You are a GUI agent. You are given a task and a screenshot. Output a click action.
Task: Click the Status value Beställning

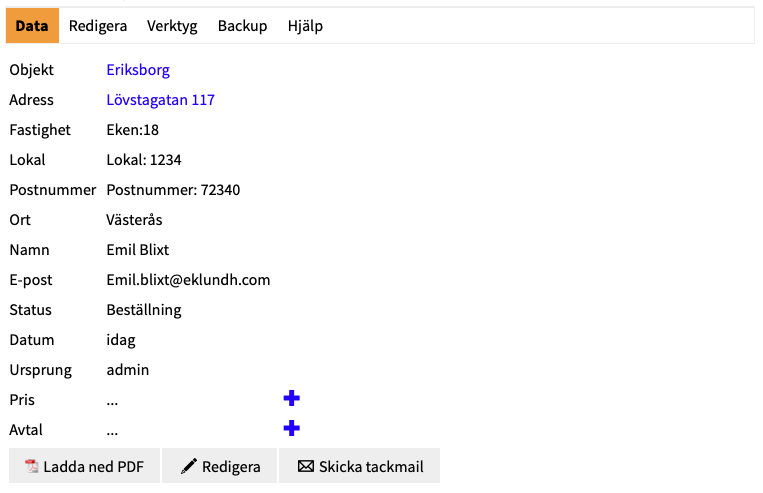click(143, 310)
